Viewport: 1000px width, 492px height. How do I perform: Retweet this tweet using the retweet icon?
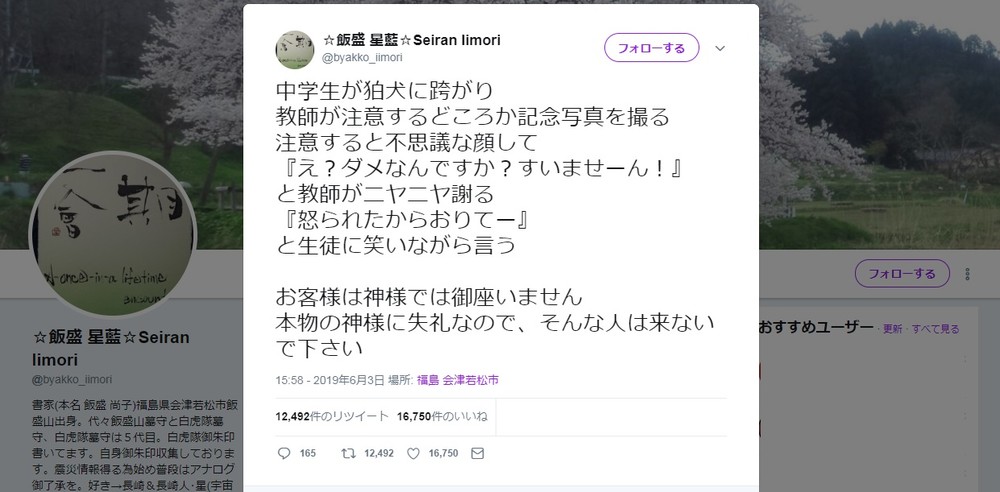click(x=348, y=453)
